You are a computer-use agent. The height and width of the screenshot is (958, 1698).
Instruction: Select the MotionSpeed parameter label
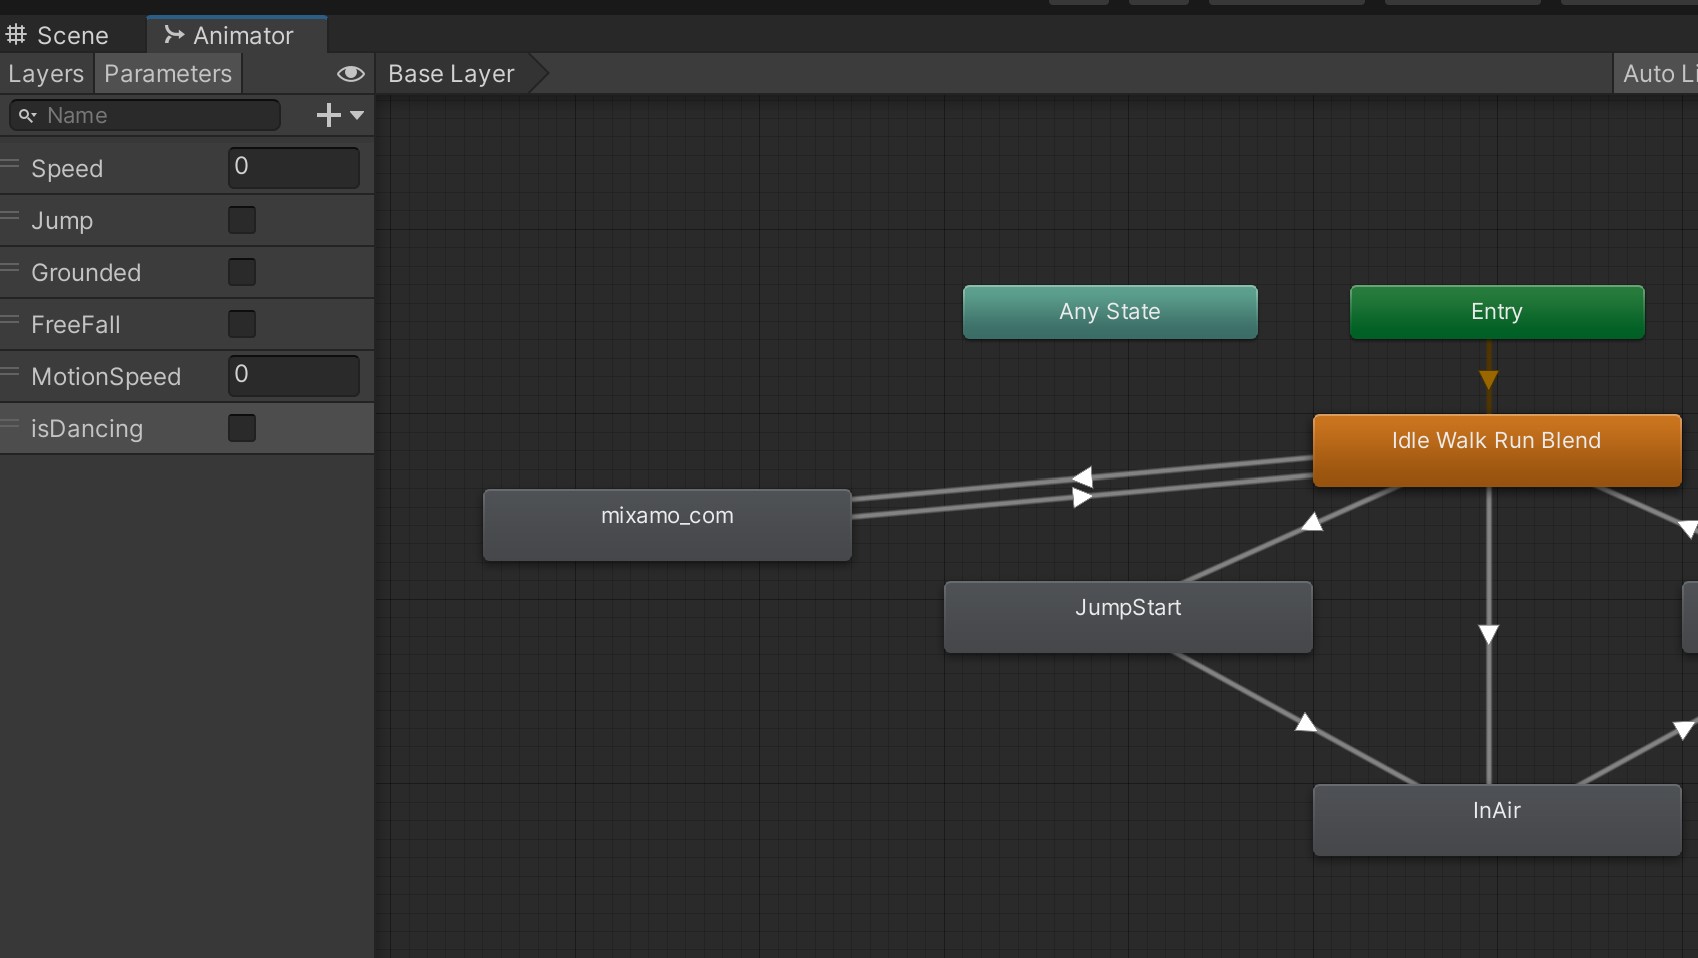click(x=106, y=377)
